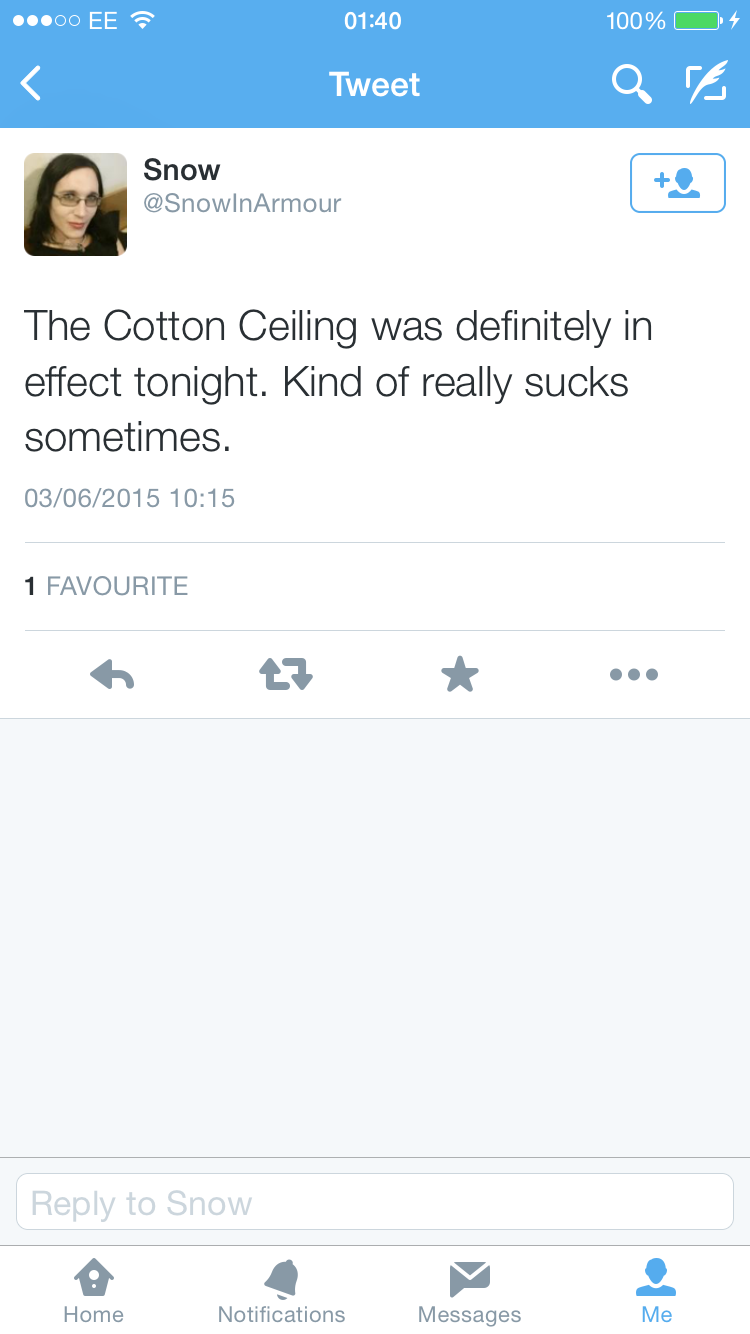The height and width of the screenshot is (1334, 750).
Task: Retweet this tweet
Action: 286,675
